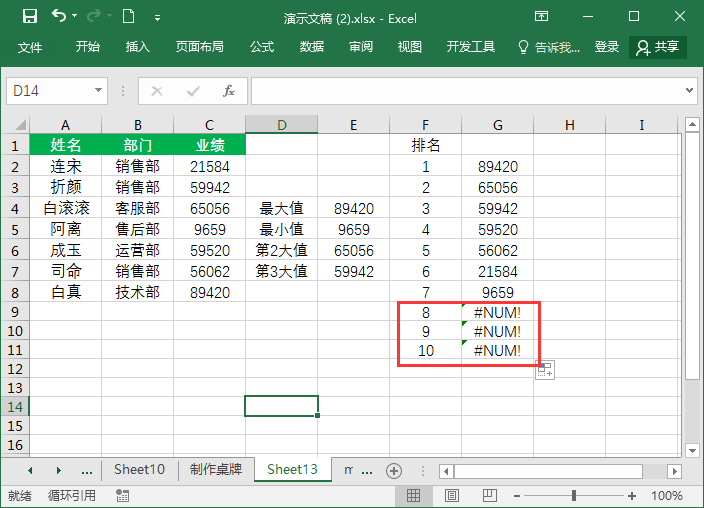This screenshot has width=704, height=508.
Task: Click cell G5 showing 59520
Action: click(497, 230)
